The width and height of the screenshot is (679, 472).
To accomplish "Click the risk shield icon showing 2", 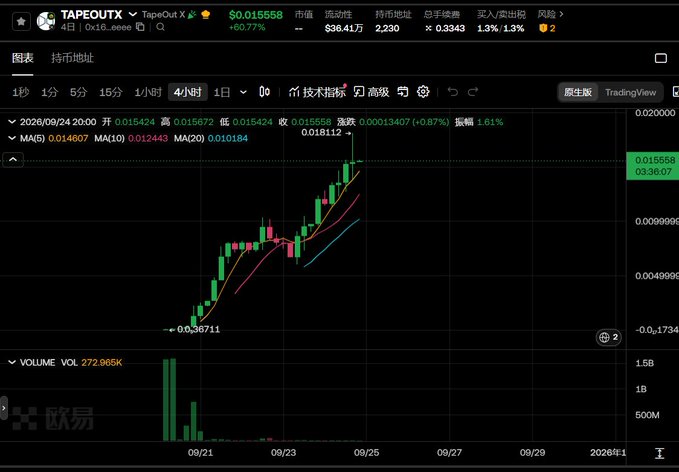I will pyautogui.click(x=543, y=28).
